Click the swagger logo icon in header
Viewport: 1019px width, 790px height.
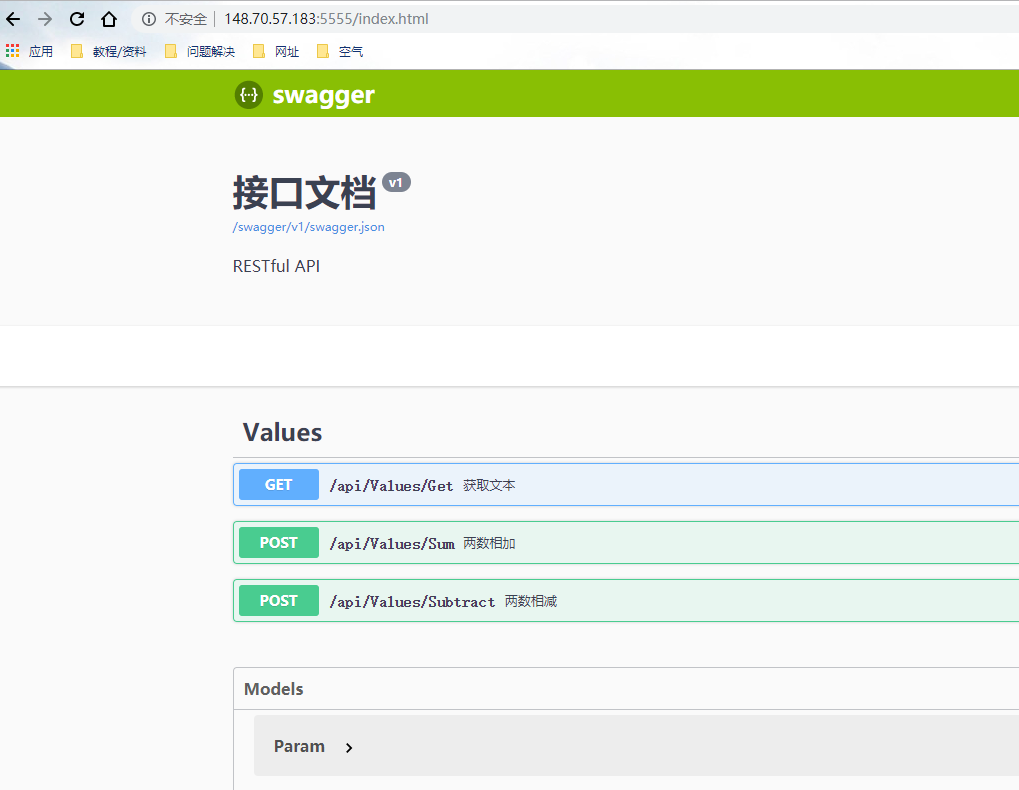(248, 95)
